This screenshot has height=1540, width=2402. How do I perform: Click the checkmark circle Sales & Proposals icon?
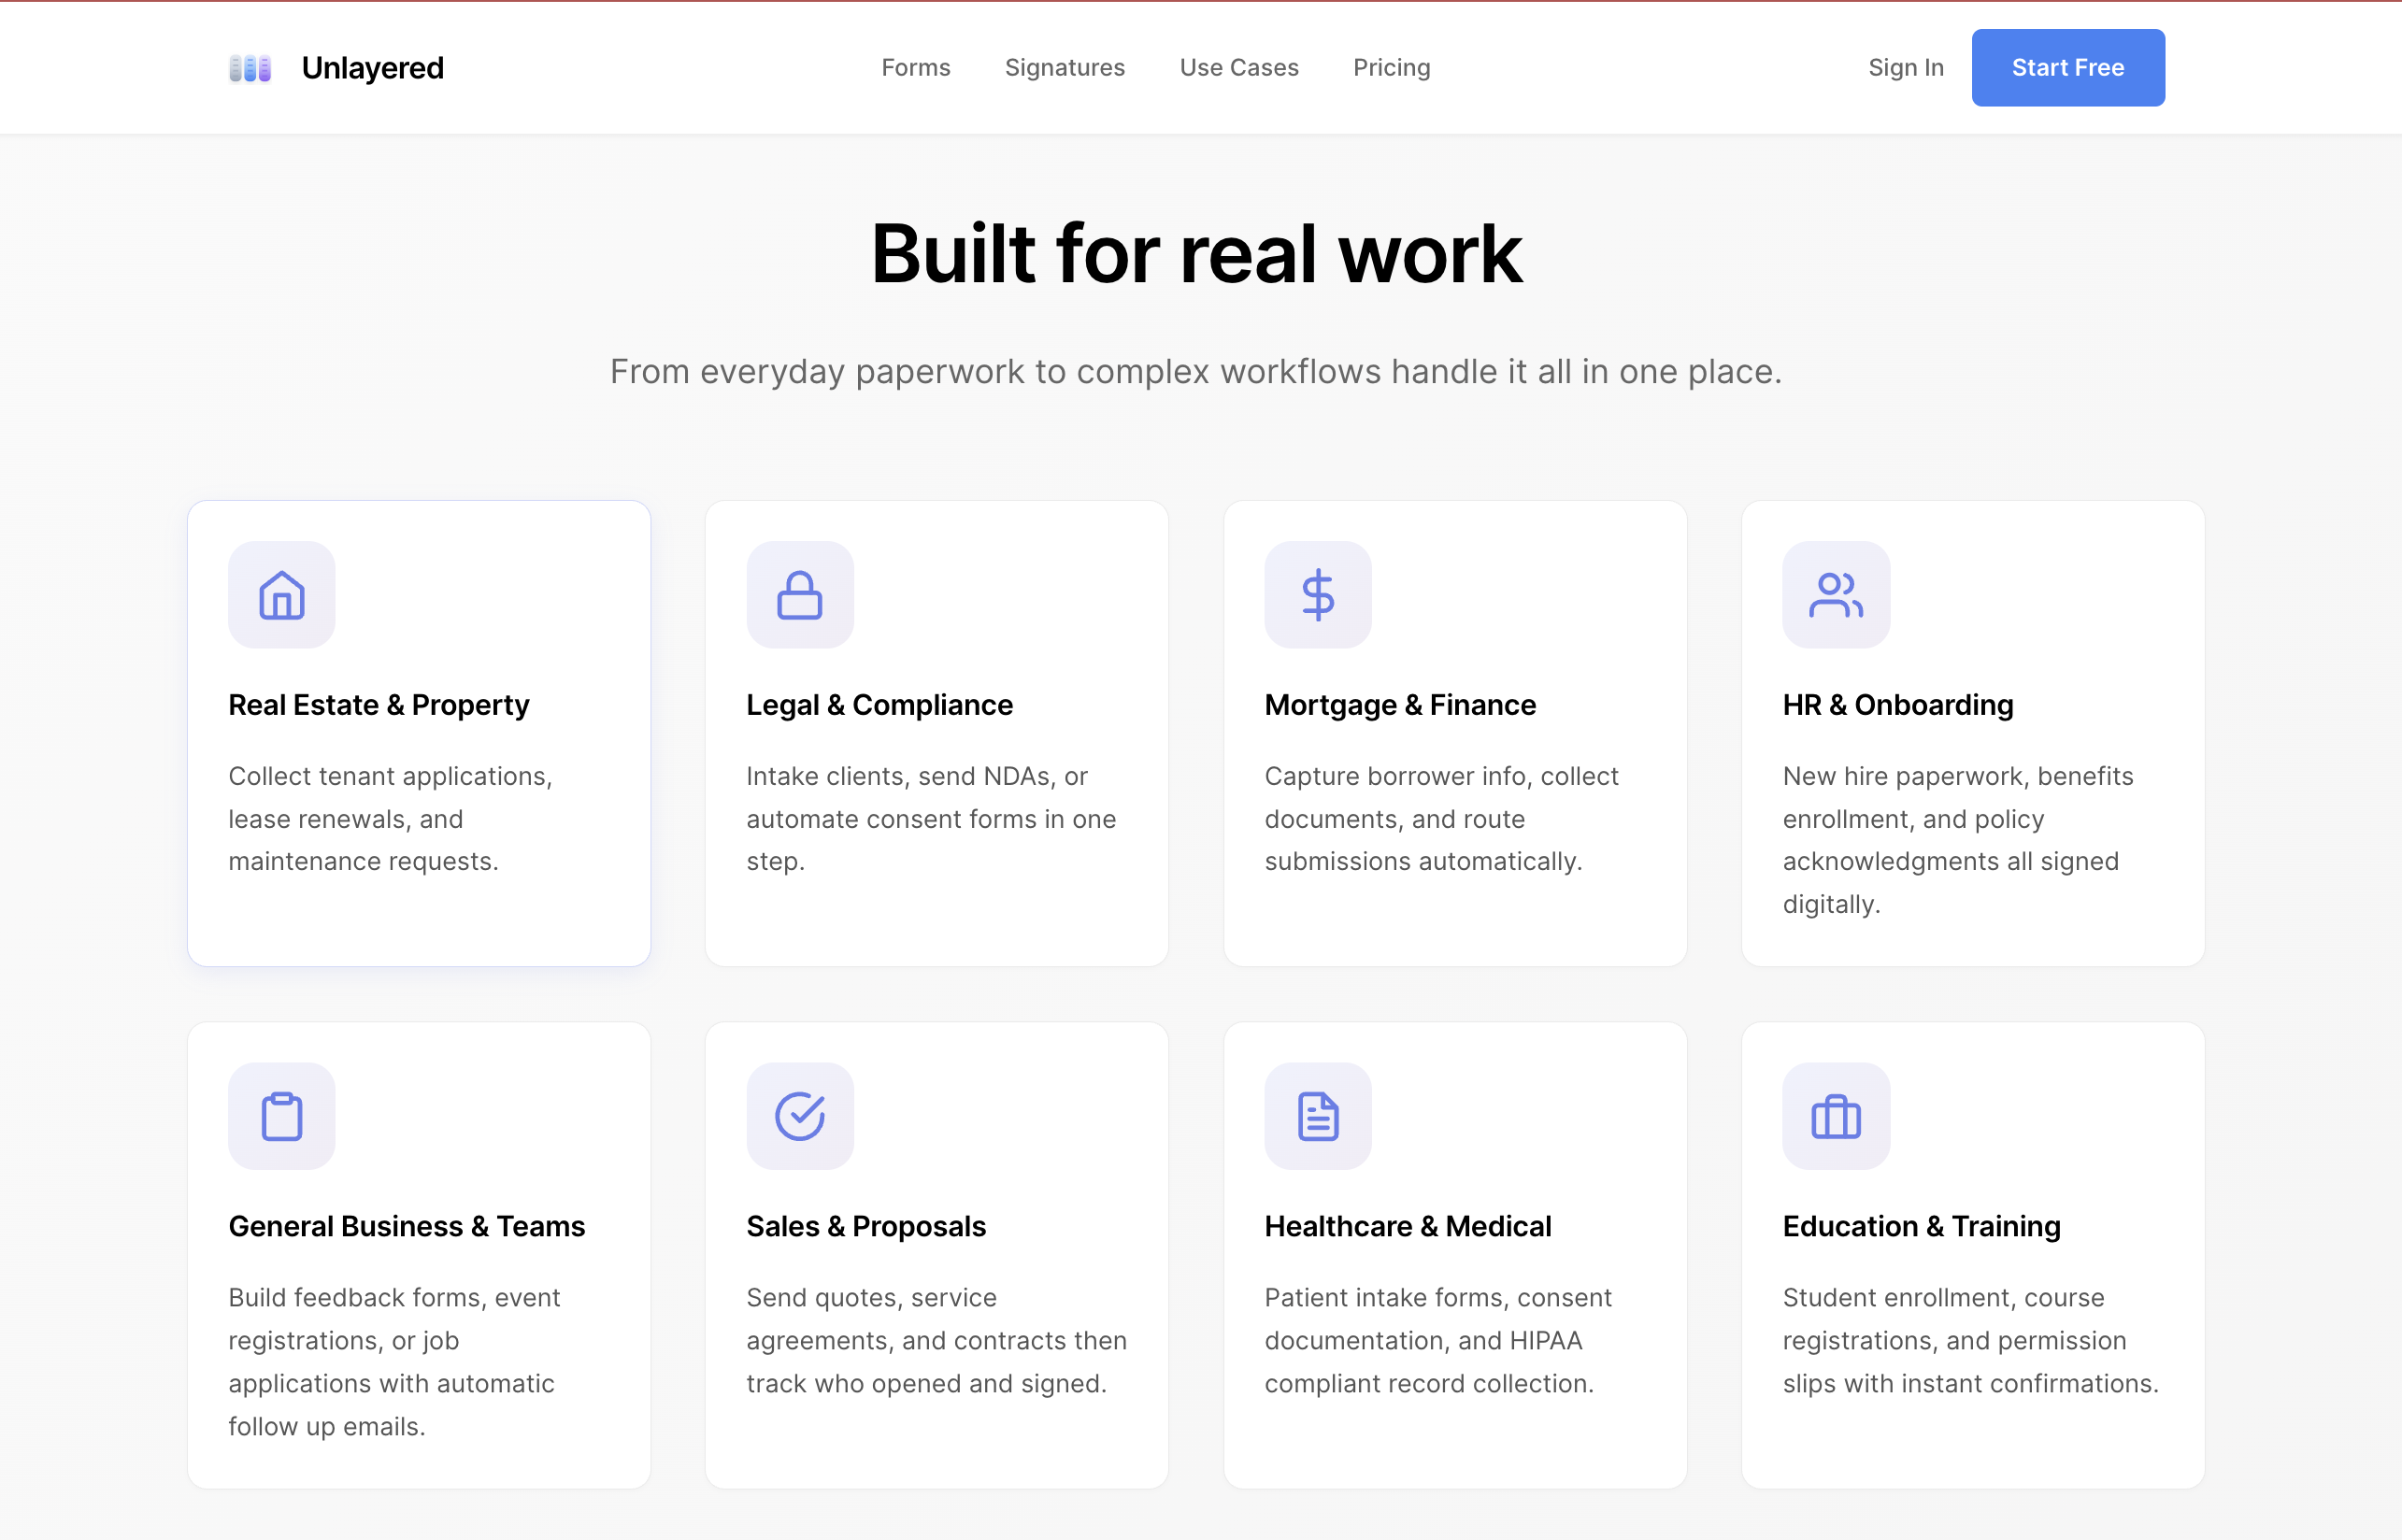click(799, 1116)
